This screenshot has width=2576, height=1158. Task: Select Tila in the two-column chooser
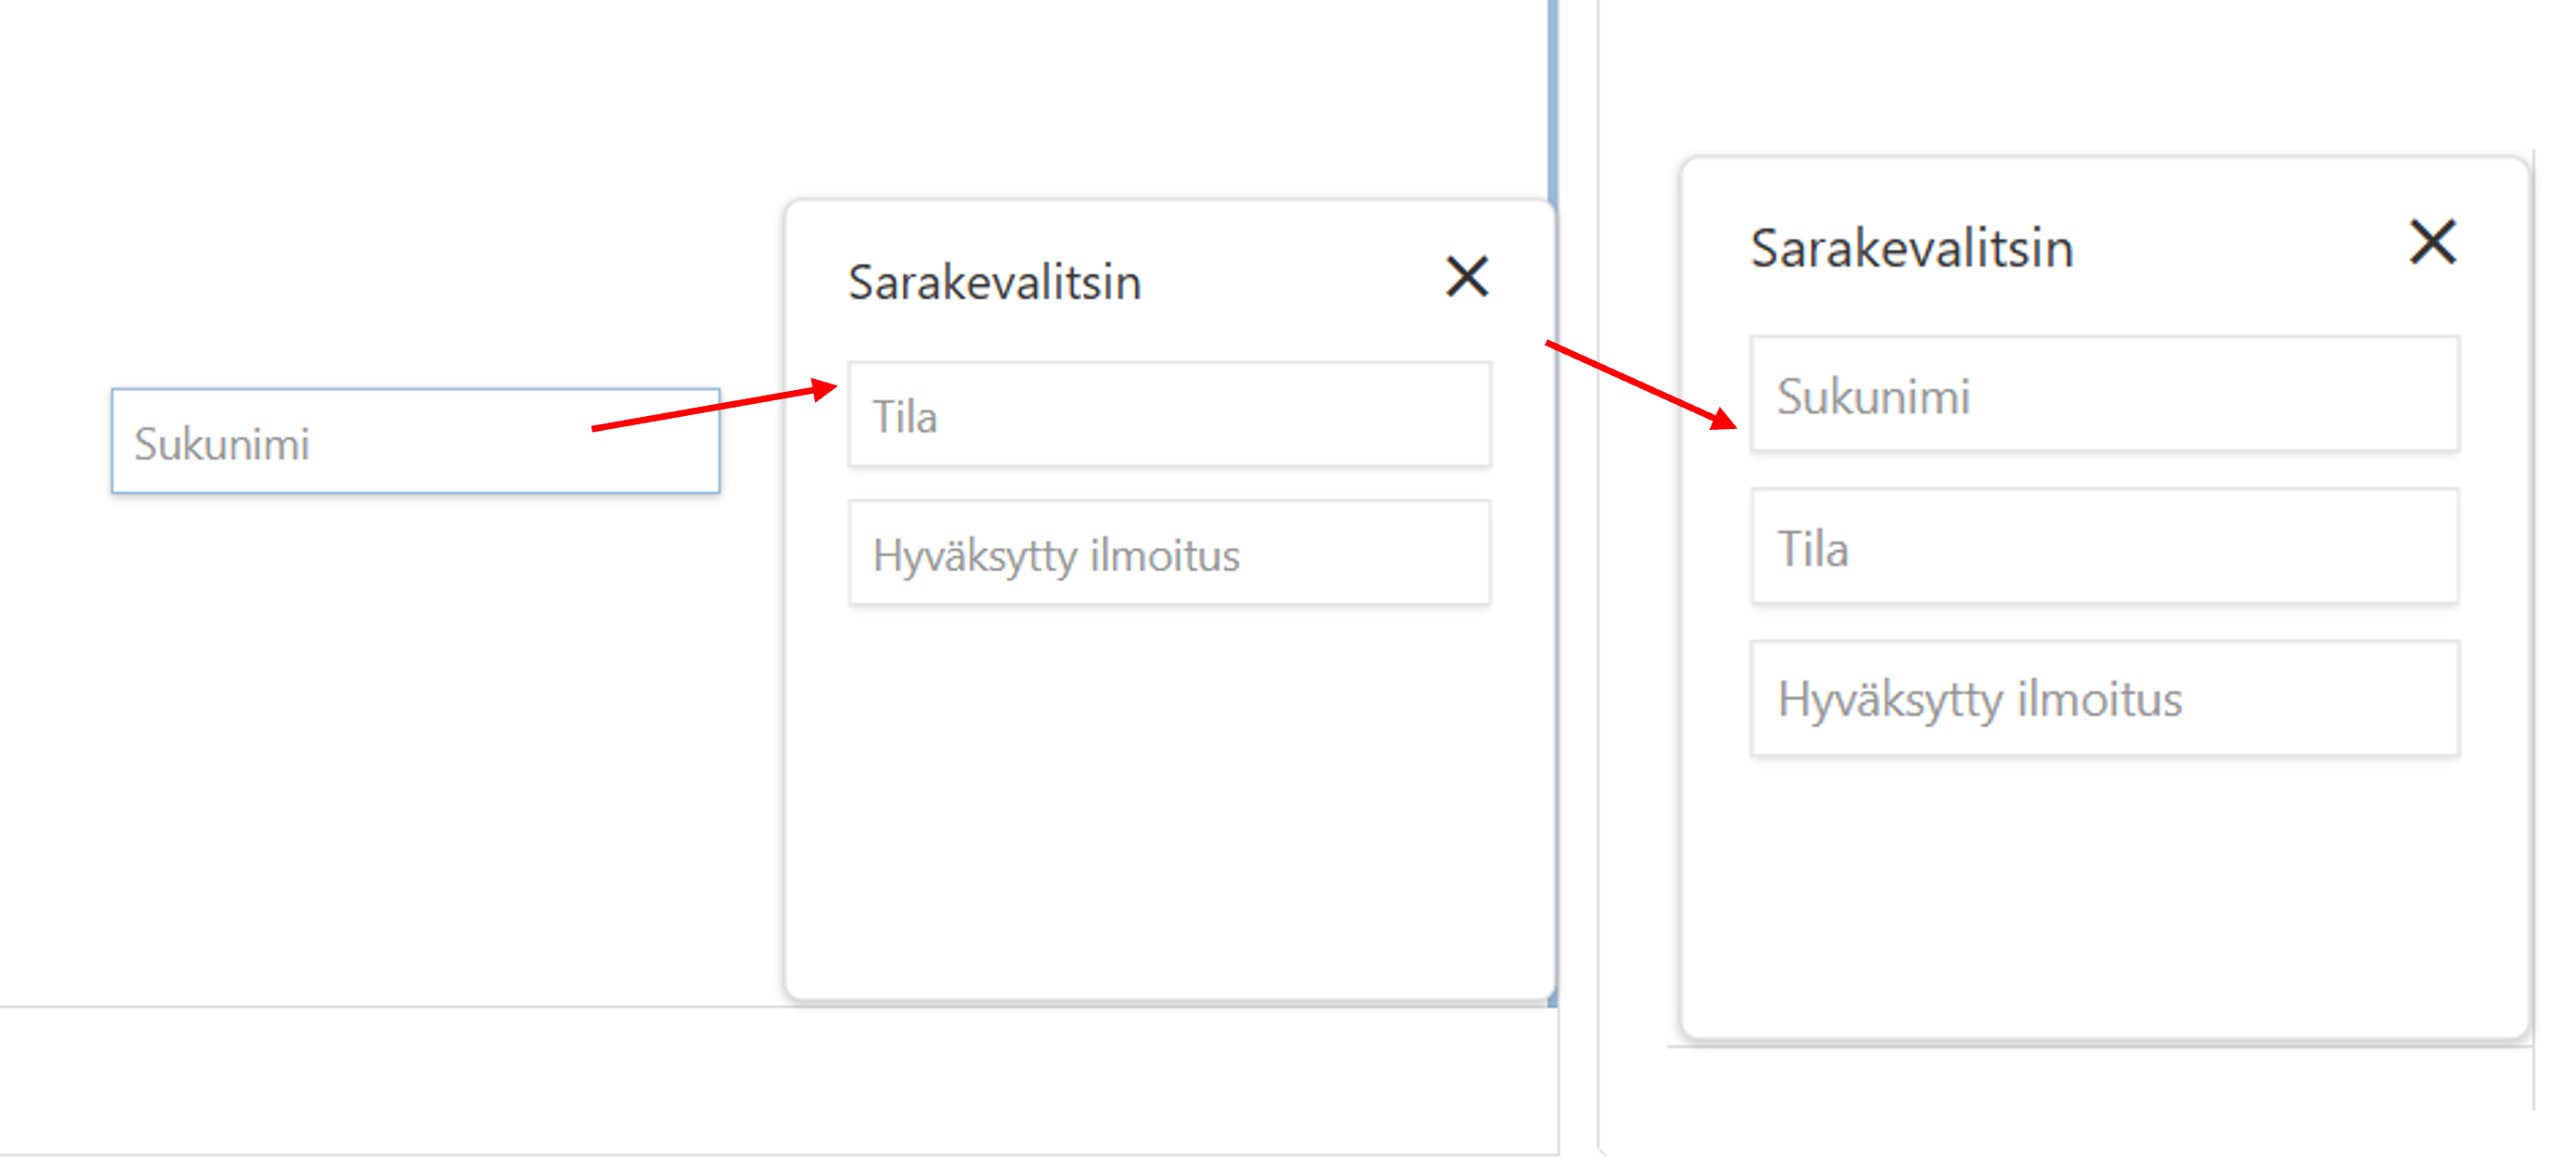[x=1169, y=415]
